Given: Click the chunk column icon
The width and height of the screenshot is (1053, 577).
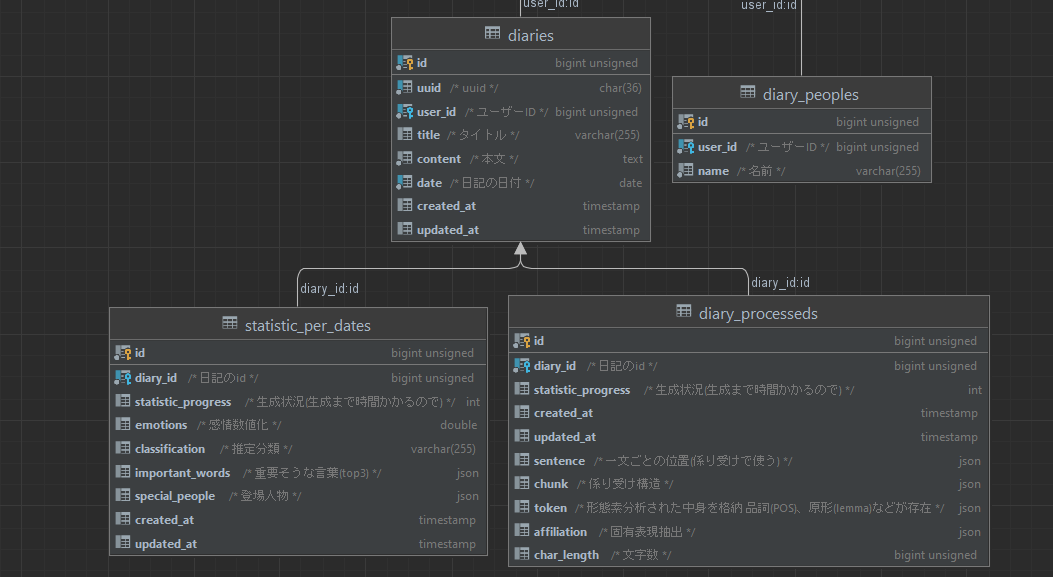Looking at the screenshot, I should pos(521,484).
